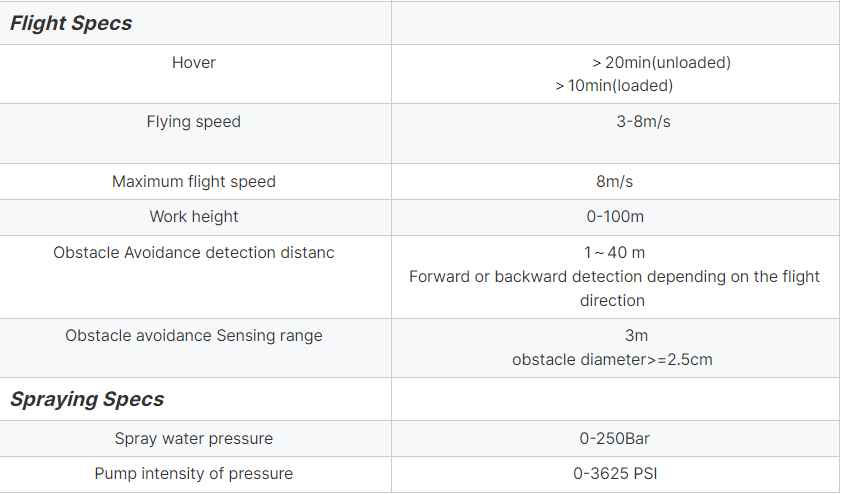Click the Spraying Specs section heading
Viewport: 841px width, 494px height.
87,400
